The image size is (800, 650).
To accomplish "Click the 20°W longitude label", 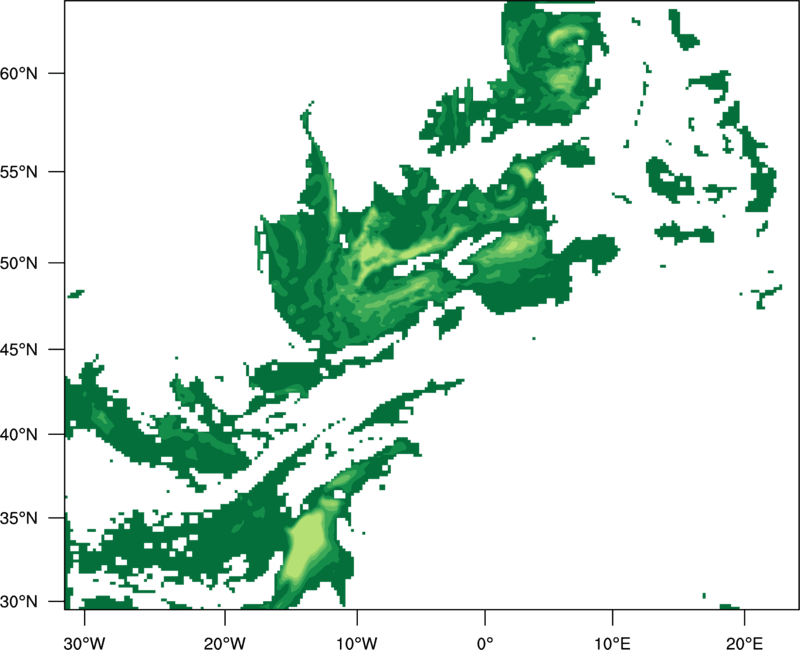I will point(225,643).
